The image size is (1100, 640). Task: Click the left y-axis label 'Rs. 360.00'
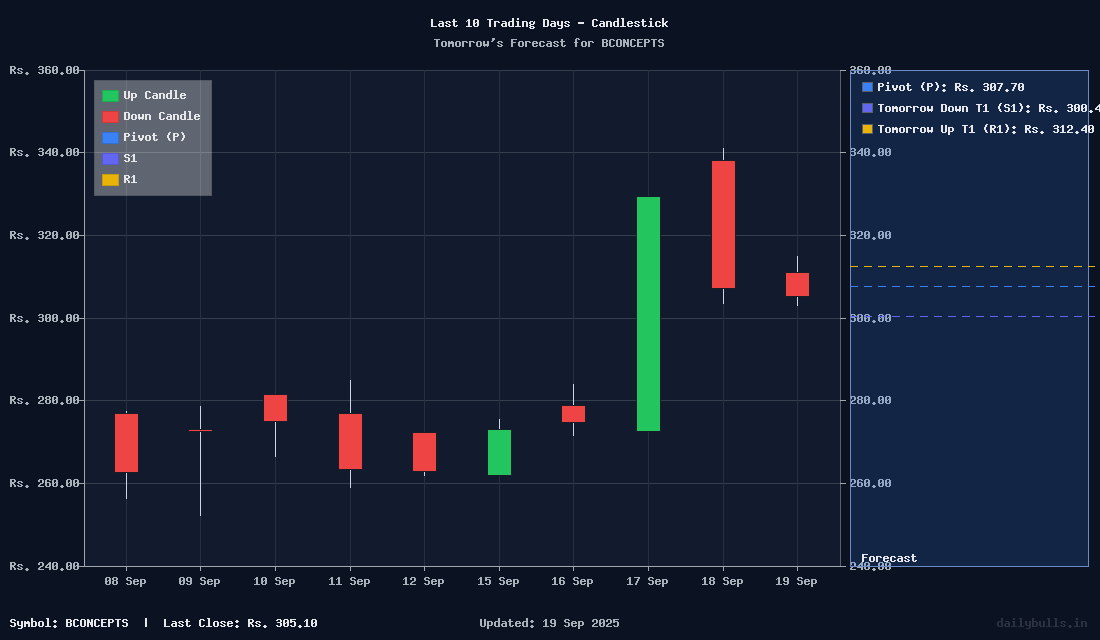pyautogui.click(x=44, y=70)
